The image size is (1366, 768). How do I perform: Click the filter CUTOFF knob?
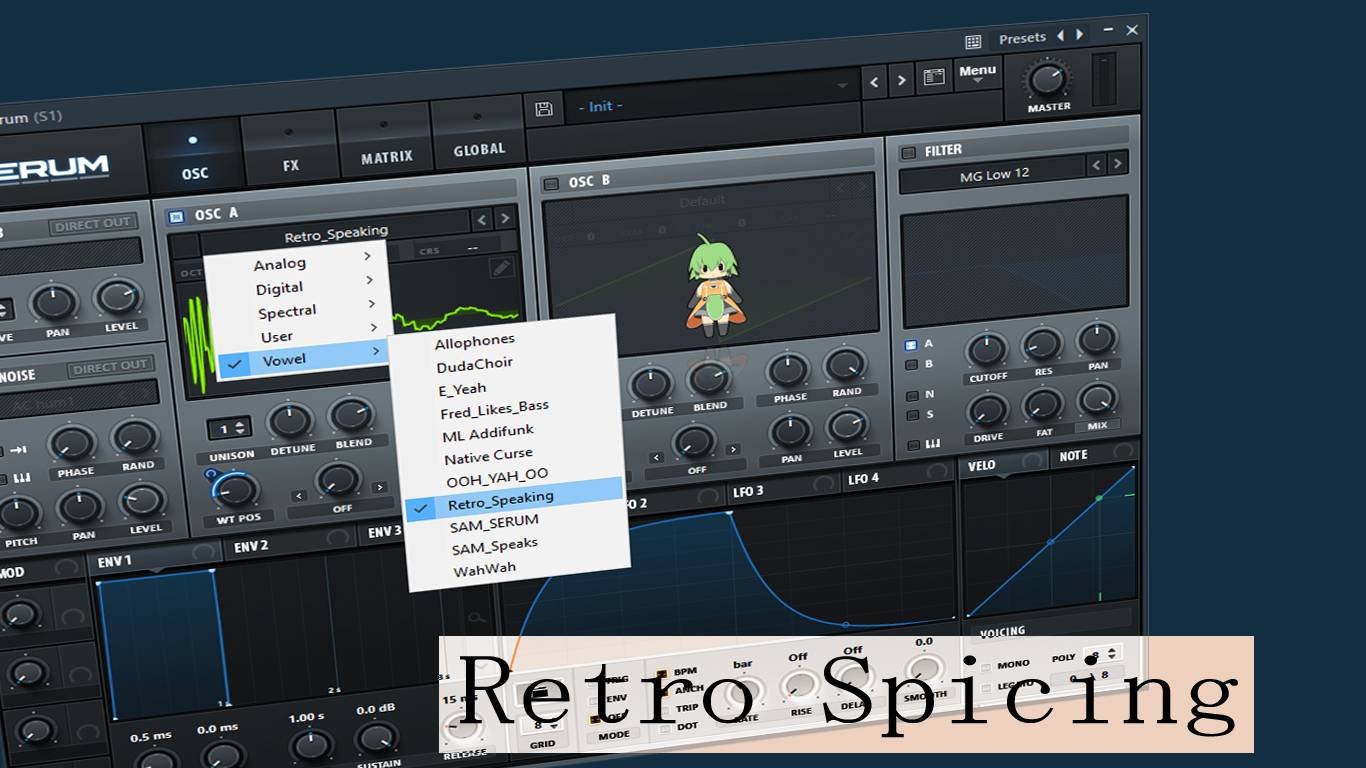point(986,351)
